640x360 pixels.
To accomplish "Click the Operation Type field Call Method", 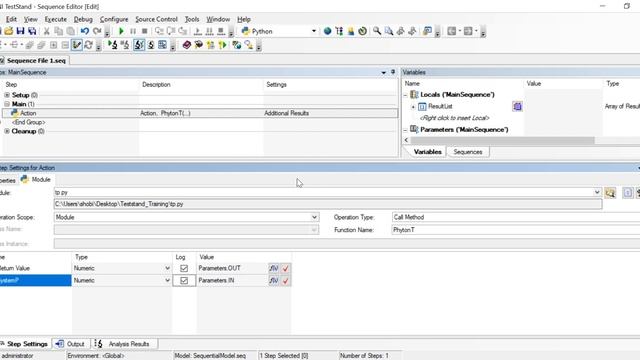I will (516, 217).
